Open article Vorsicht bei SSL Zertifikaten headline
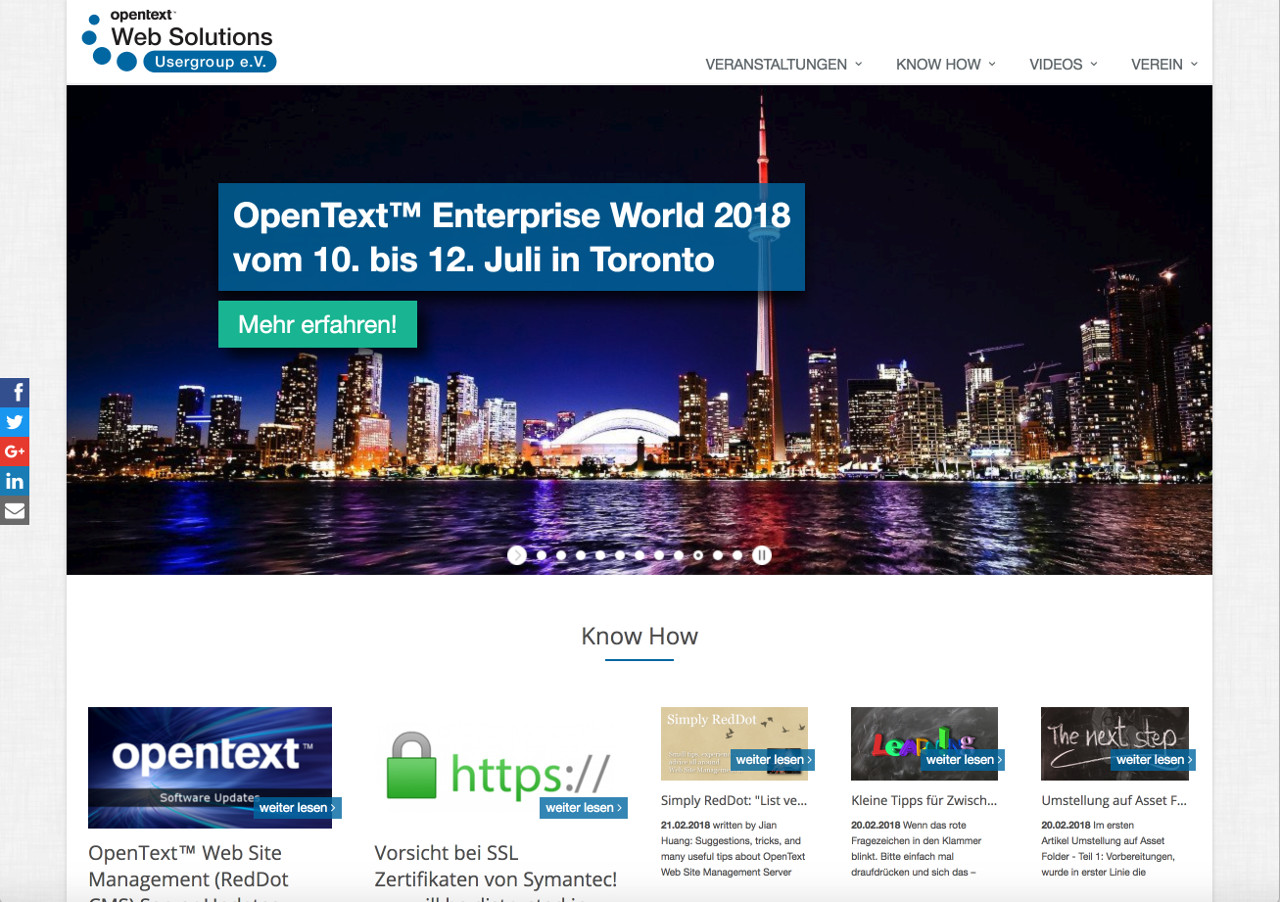 [x=496, y=872]
